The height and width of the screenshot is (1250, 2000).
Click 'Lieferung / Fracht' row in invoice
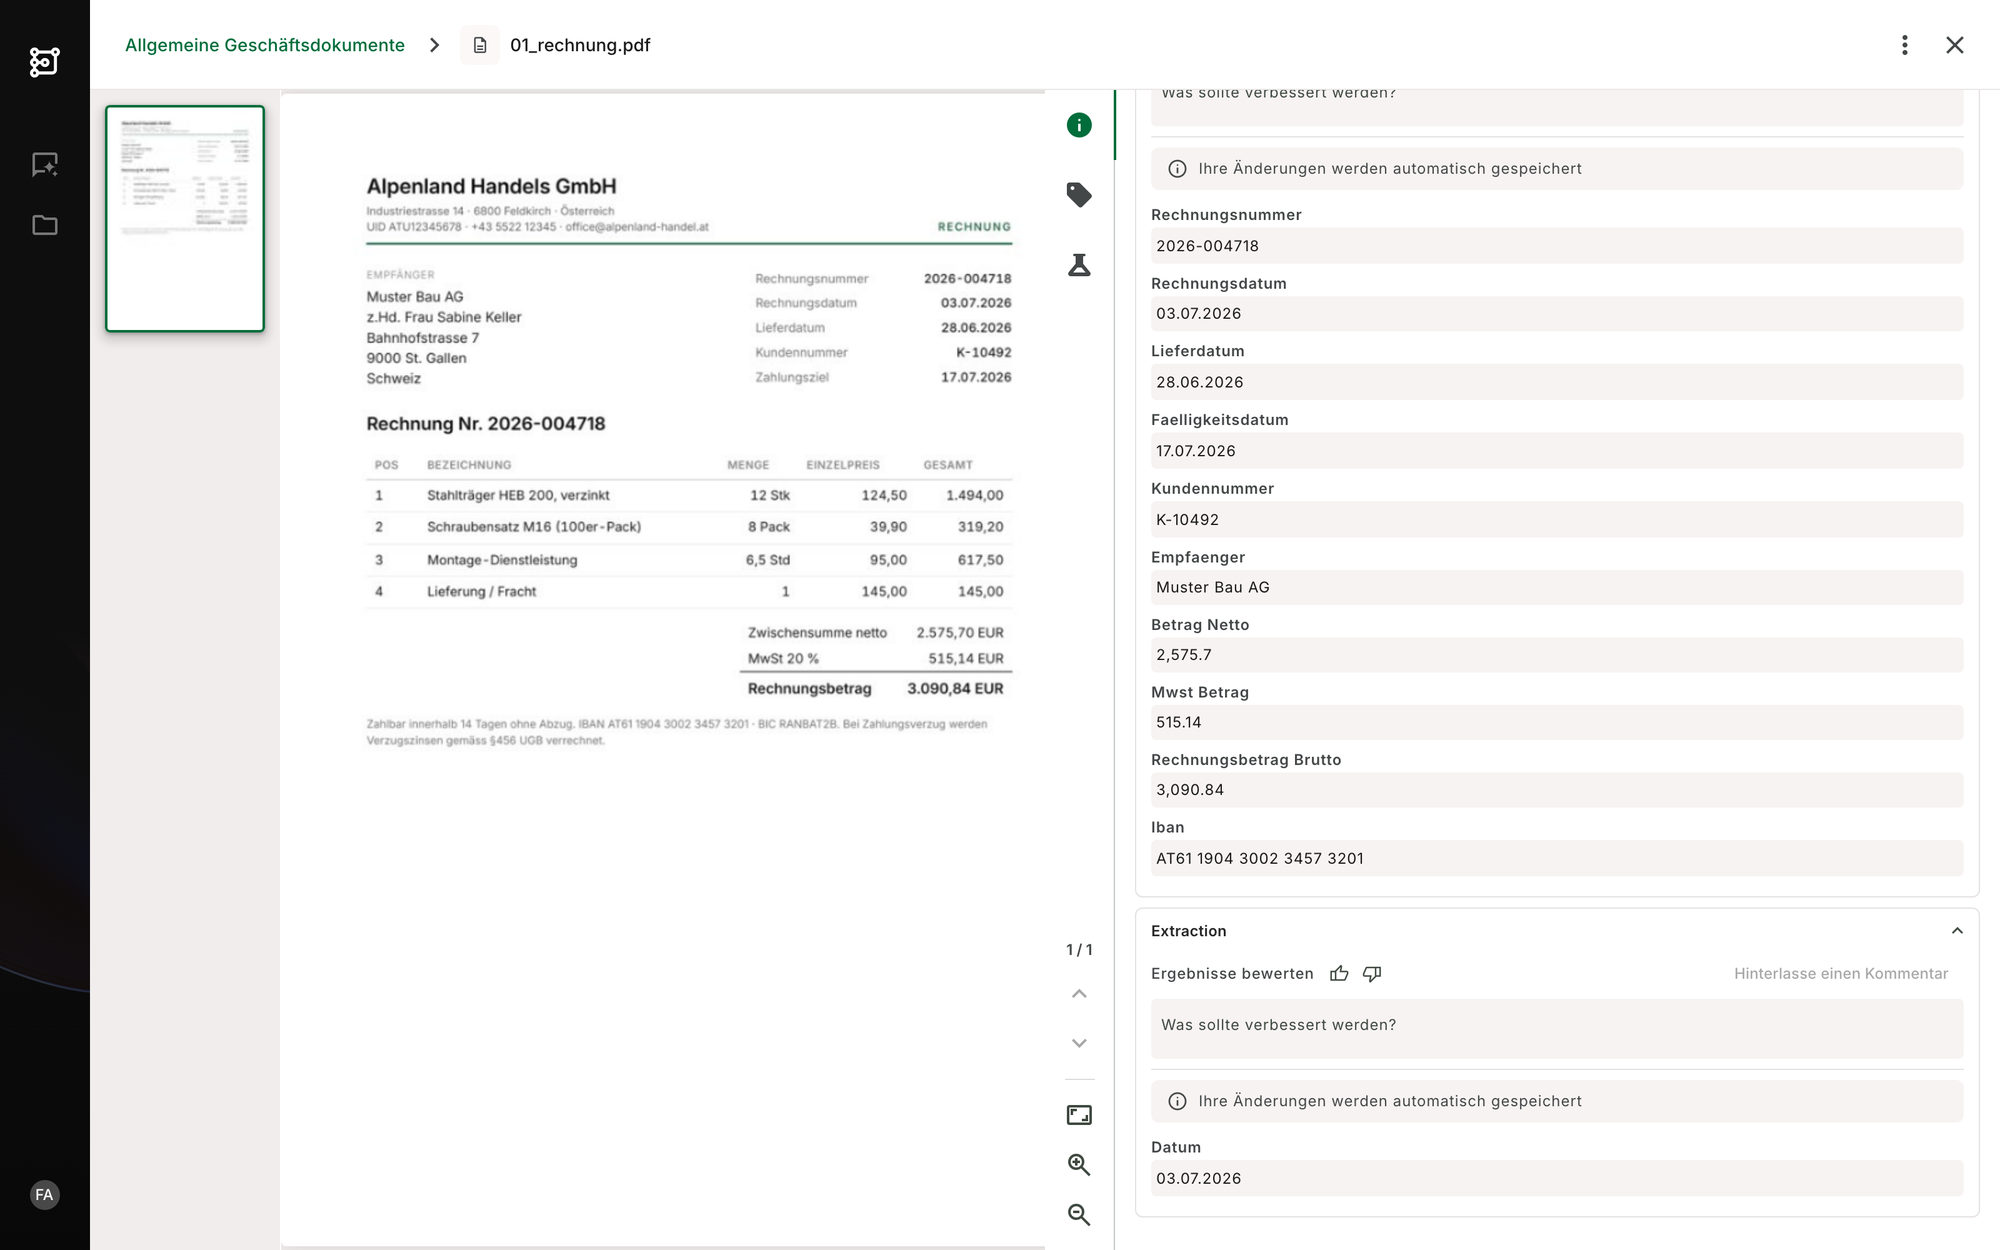coord(689,592)
